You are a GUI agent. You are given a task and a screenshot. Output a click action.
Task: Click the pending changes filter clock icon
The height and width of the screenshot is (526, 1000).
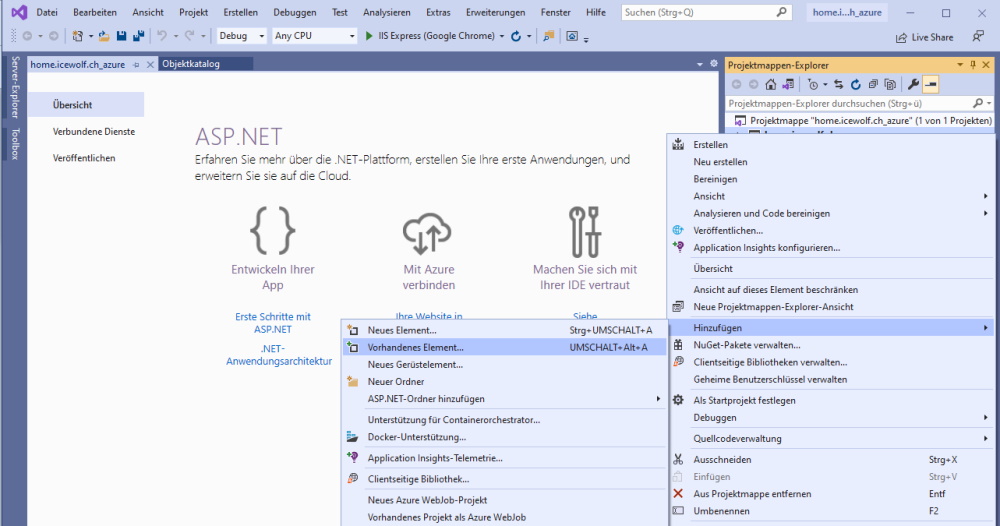click(812, 84)
